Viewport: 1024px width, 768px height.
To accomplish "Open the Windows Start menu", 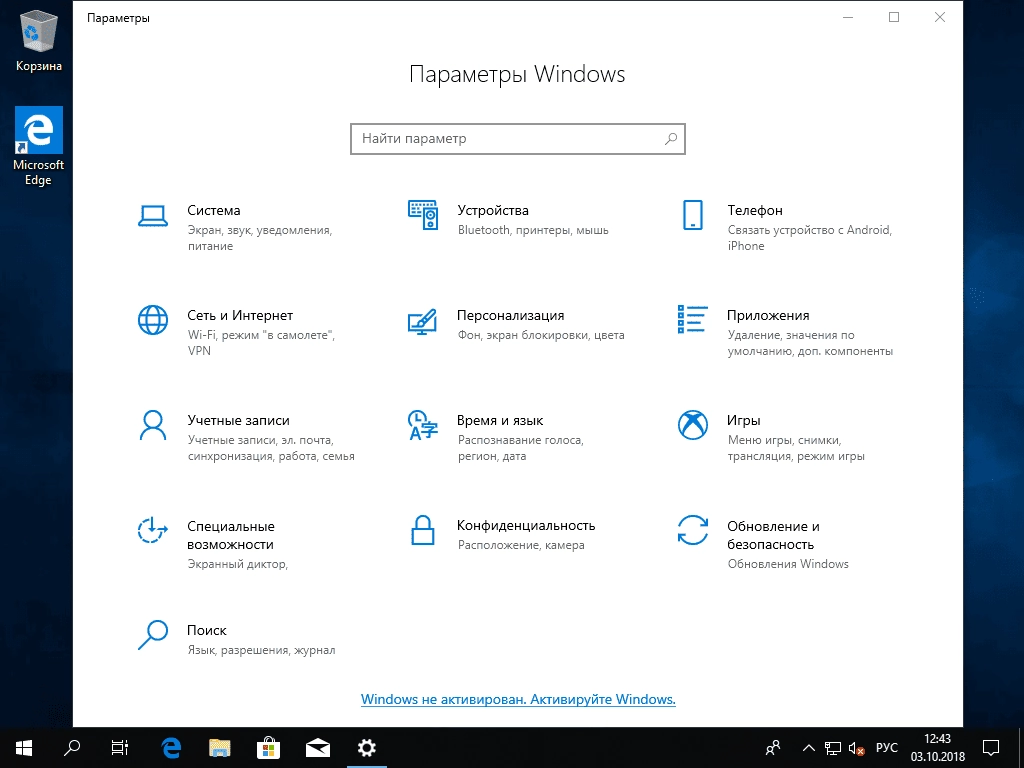I will pyautogui.click(x=24, y=748).
